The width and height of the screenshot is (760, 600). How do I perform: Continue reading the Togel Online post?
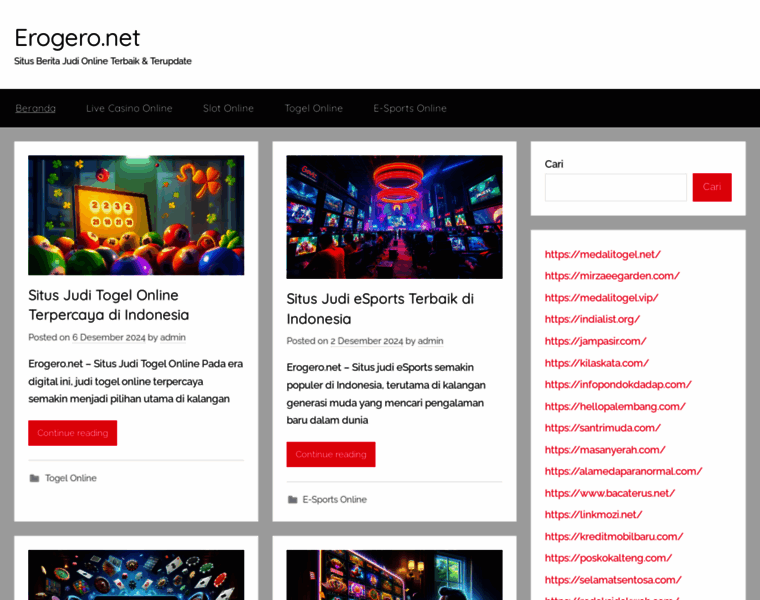tap(73, 433)
